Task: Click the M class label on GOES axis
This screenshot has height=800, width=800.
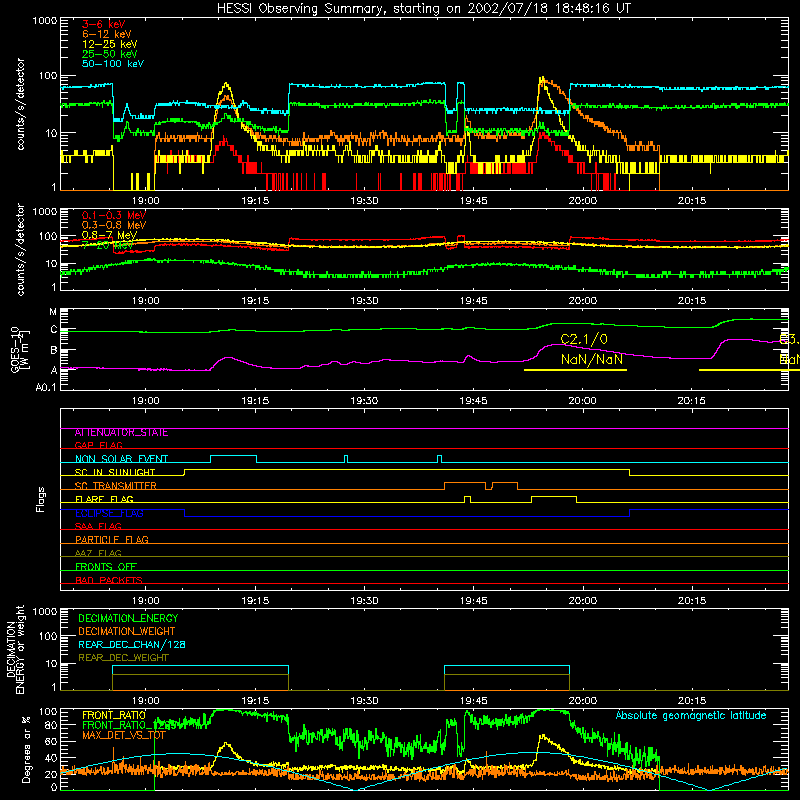Action: point(53,312)
